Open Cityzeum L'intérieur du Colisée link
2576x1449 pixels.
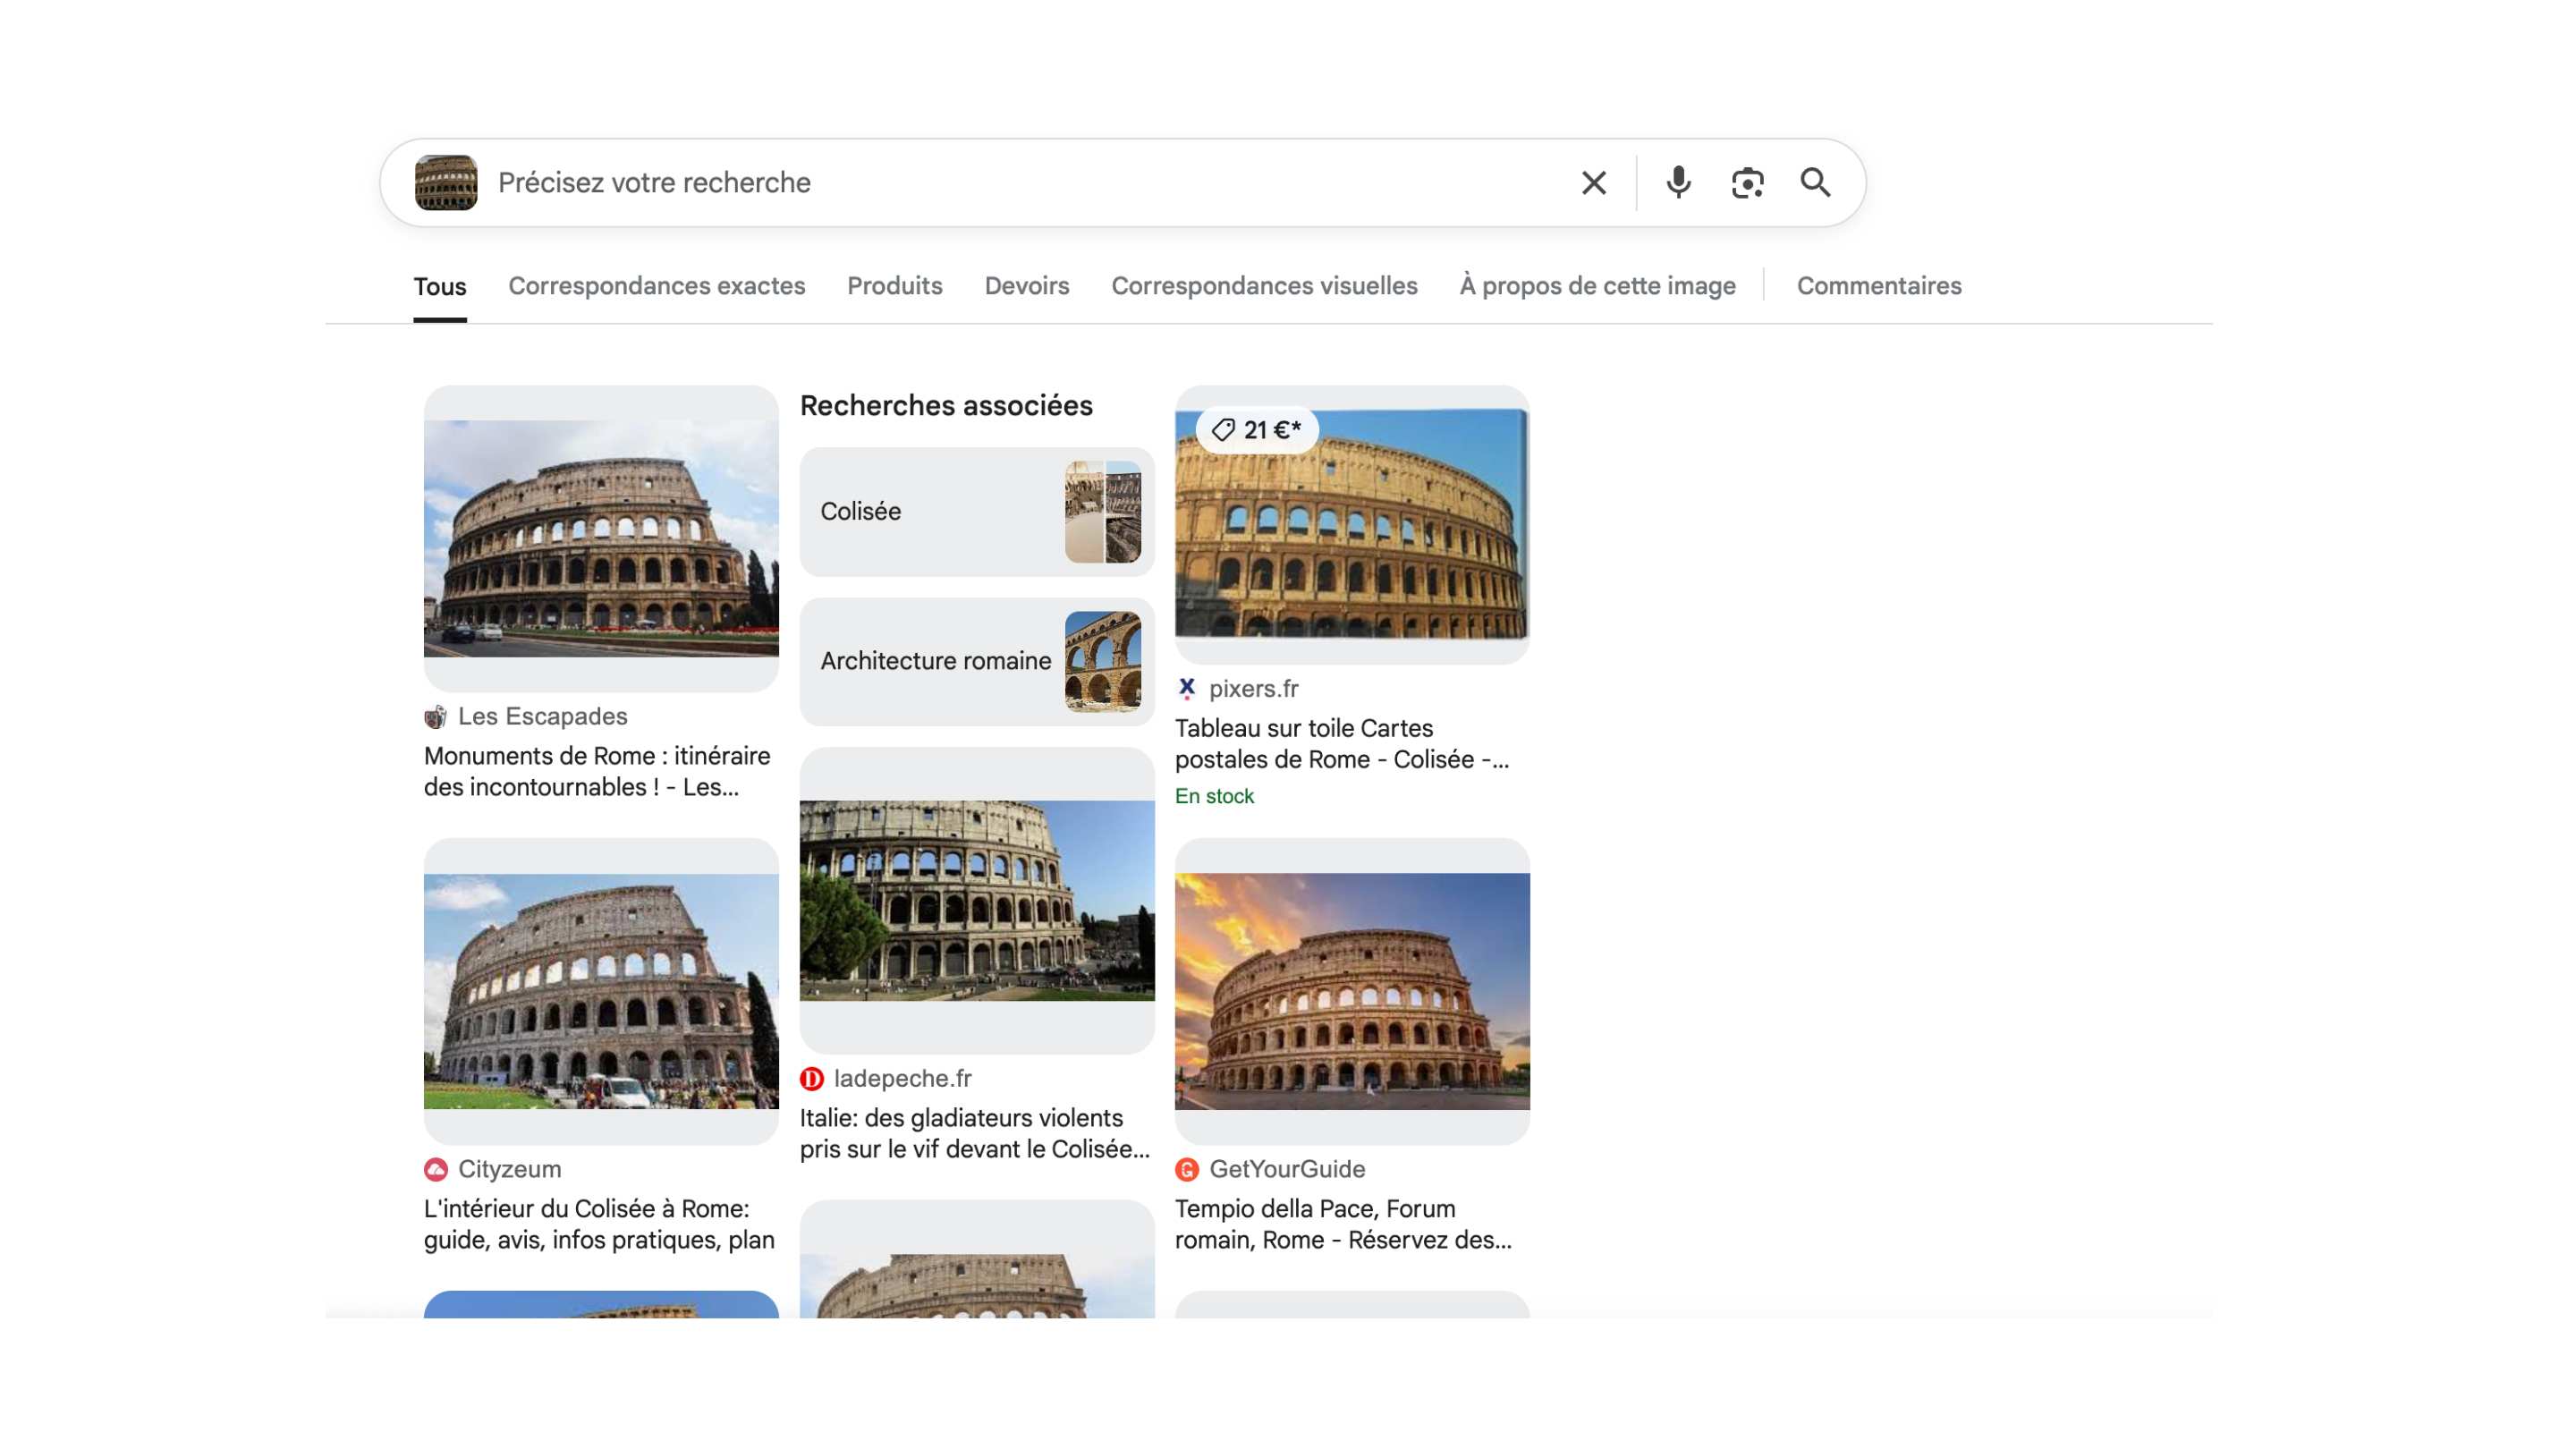pyautogui.click(x=599, y=1224)
